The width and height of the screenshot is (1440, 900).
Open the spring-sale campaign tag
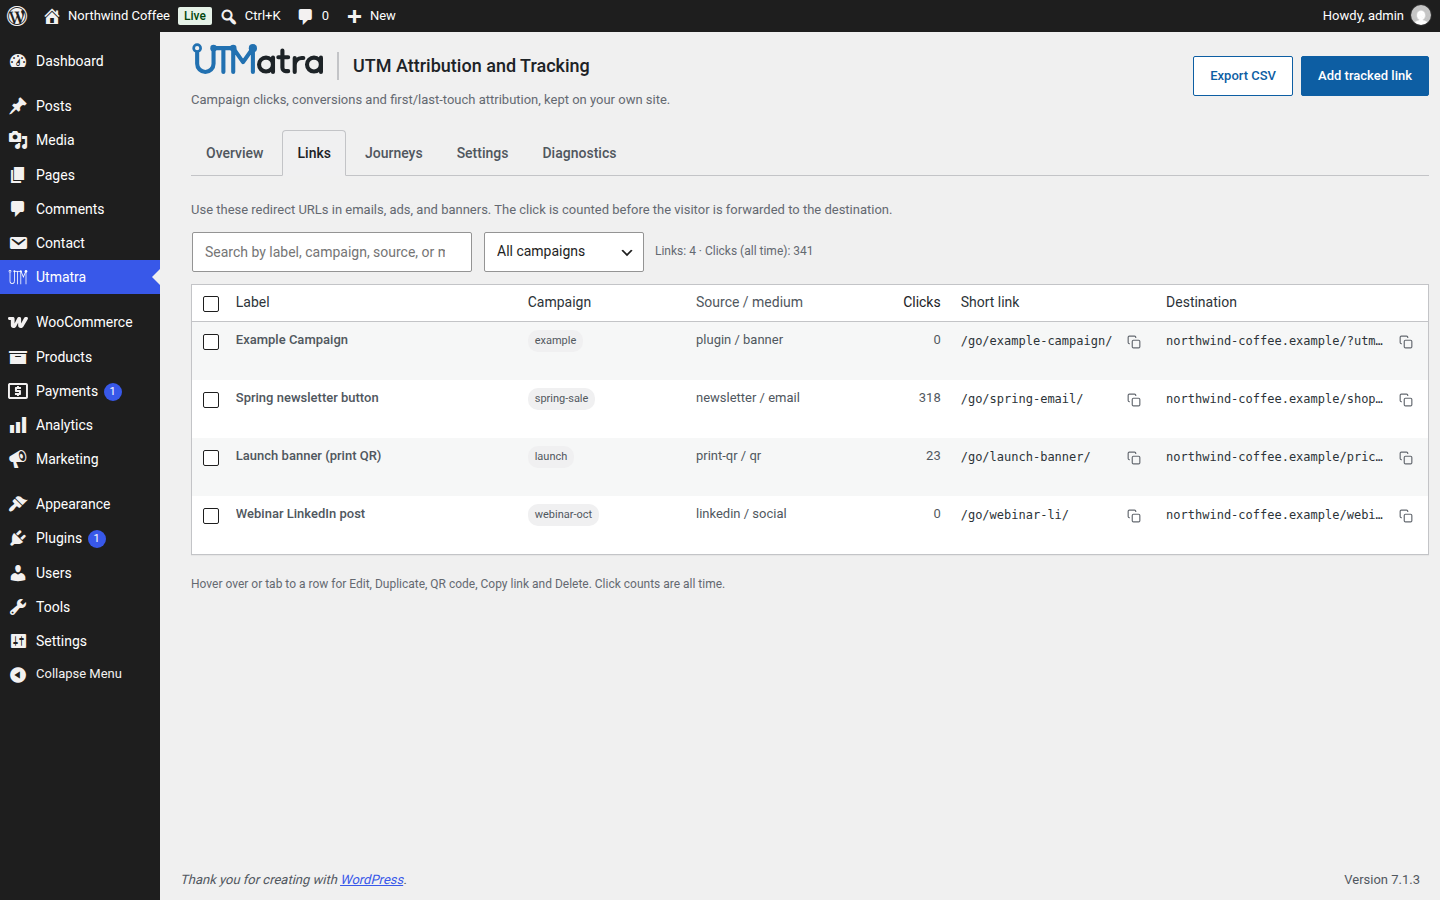pyautogui.click(x=561, y=398)
